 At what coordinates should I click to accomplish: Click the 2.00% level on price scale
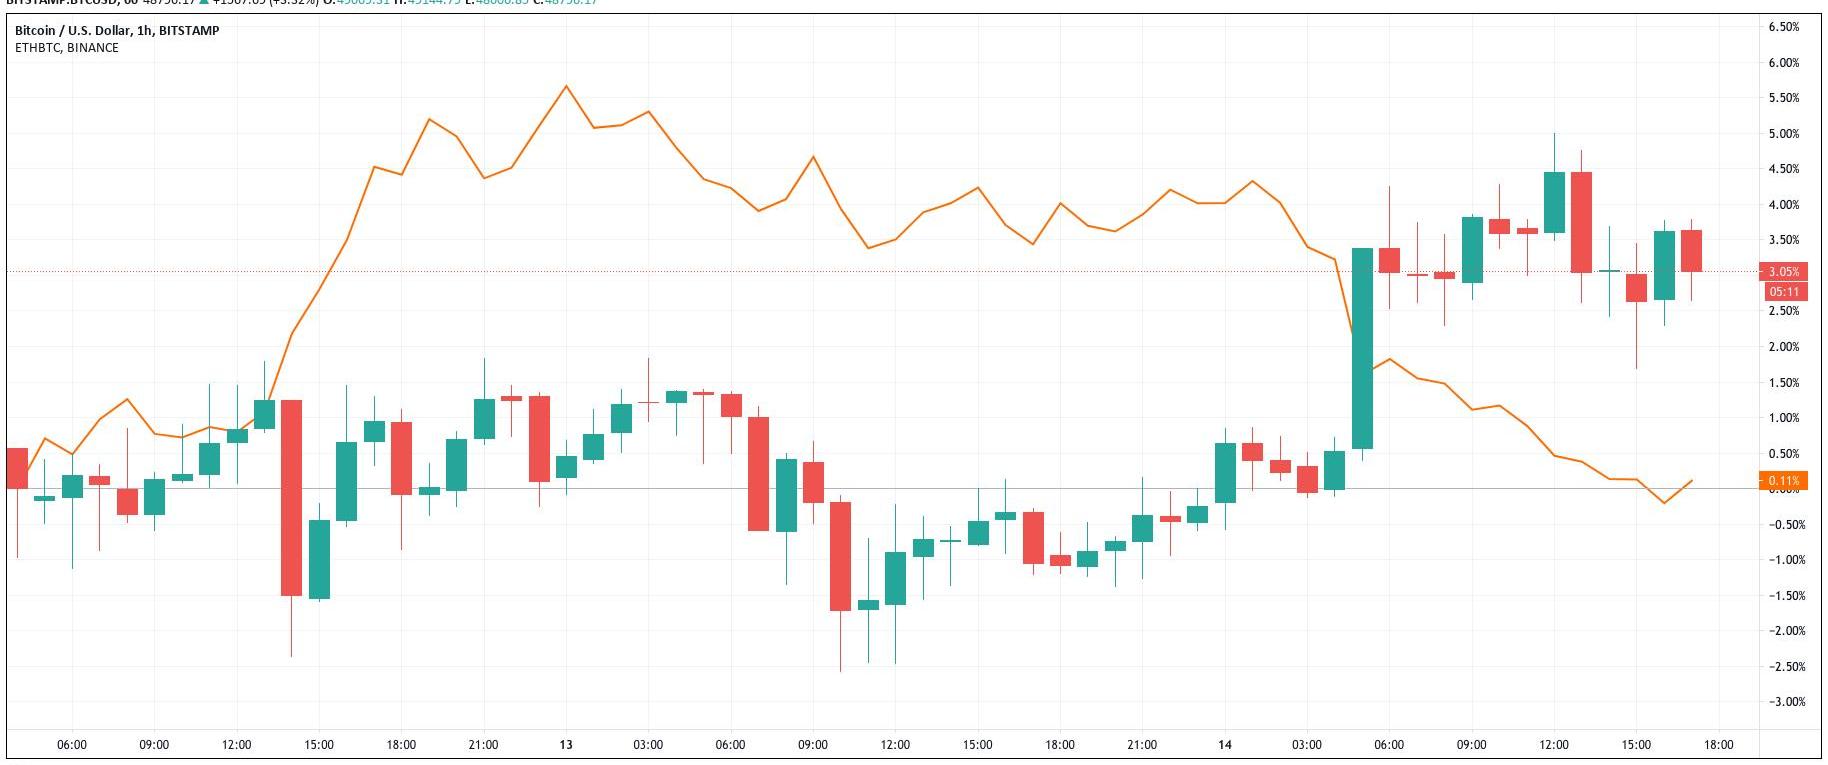pos(1784,347)
